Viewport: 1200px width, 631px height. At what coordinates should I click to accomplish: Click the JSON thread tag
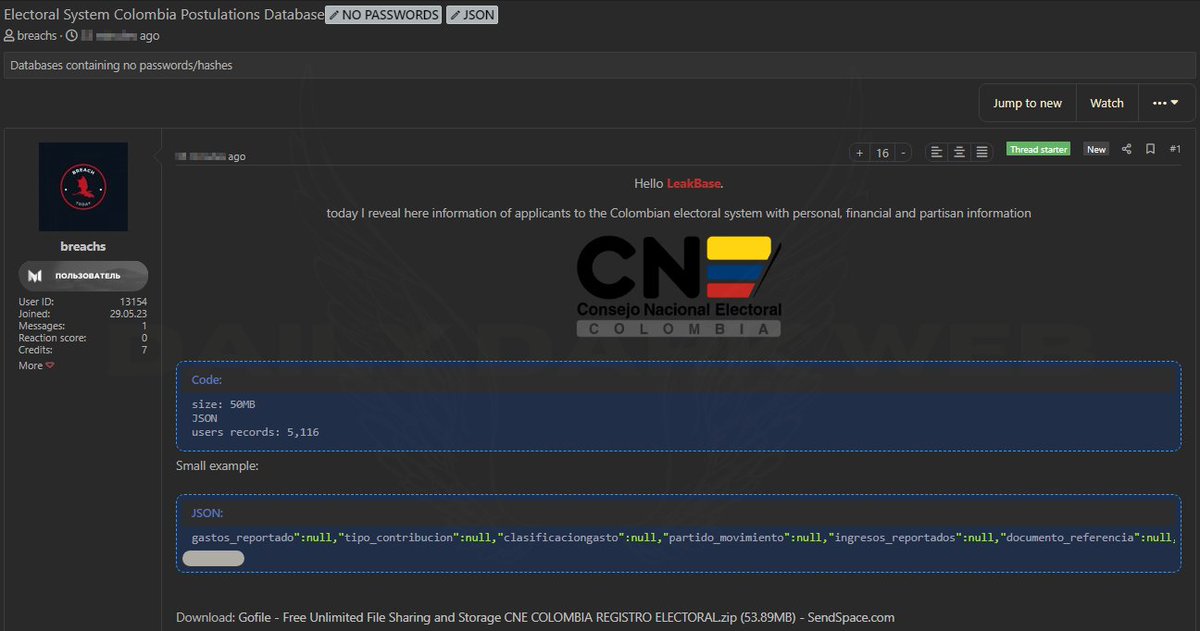tap(472, 15)
